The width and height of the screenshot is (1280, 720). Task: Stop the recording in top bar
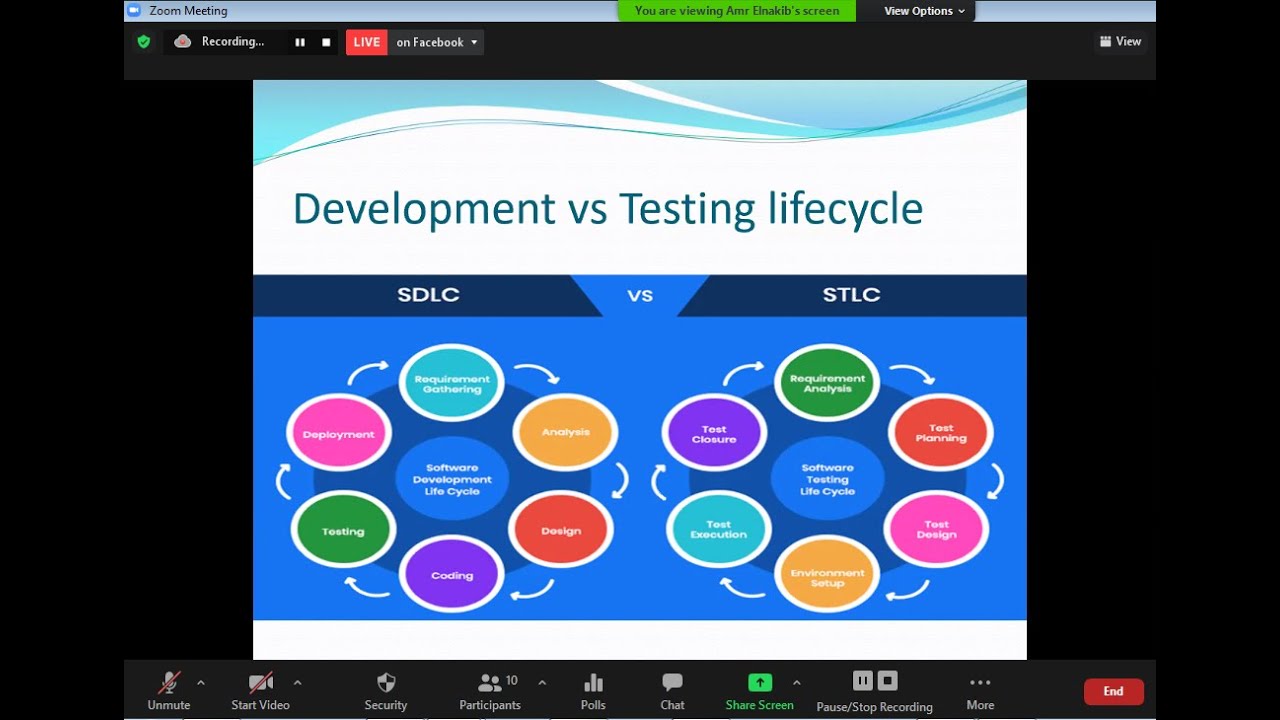pyautogui.click(x=325, y=42)
